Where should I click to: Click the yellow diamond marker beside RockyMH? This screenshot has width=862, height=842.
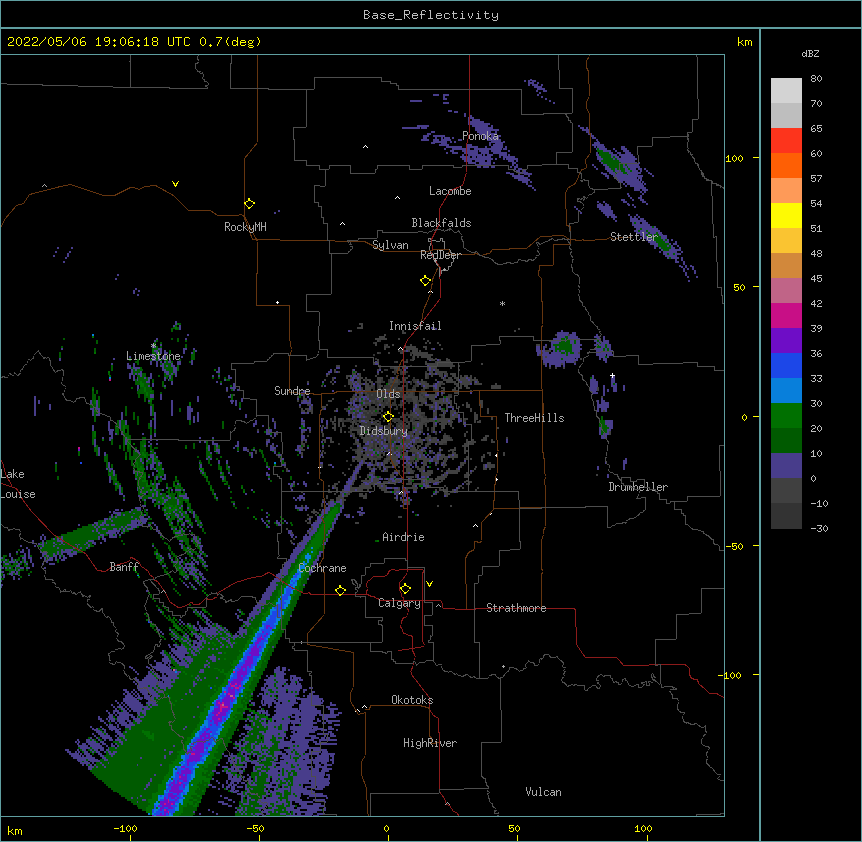coord(249,204)
